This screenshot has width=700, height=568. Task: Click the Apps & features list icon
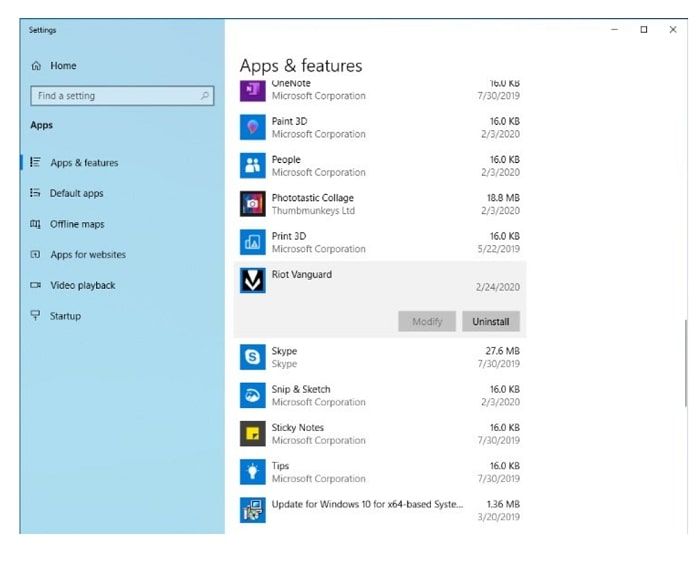(35, 162)
